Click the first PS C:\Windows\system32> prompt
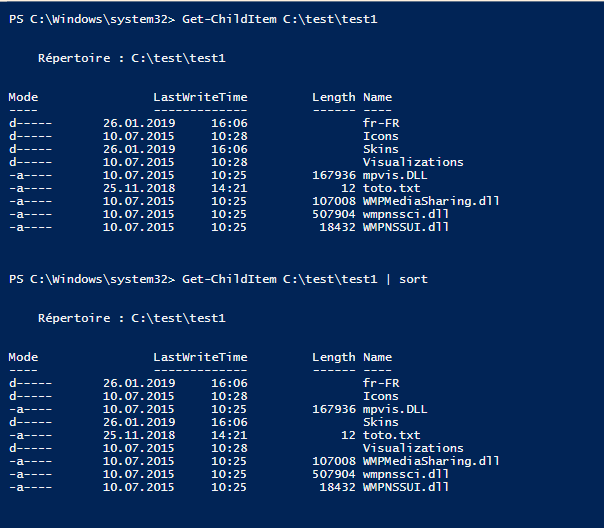This screenshot has width=604, height=528. pos(92,19)
